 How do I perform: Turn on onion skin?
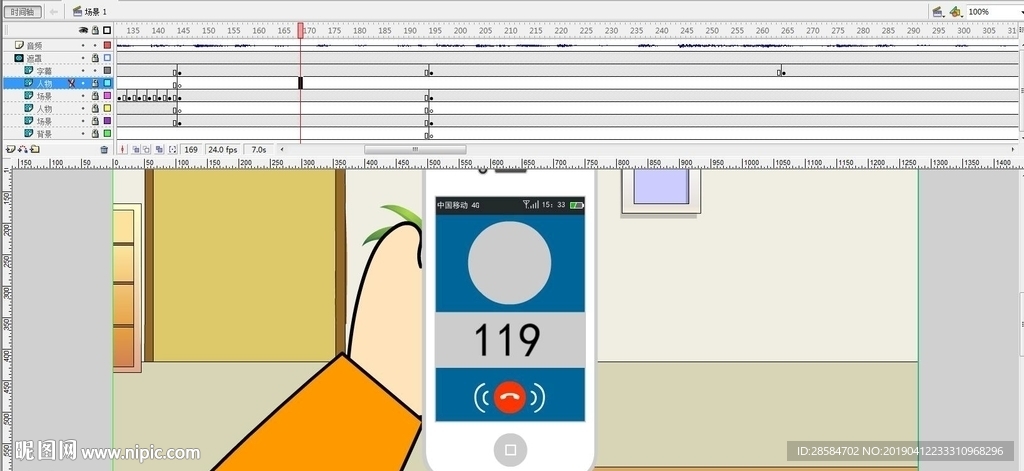(136, 150)
